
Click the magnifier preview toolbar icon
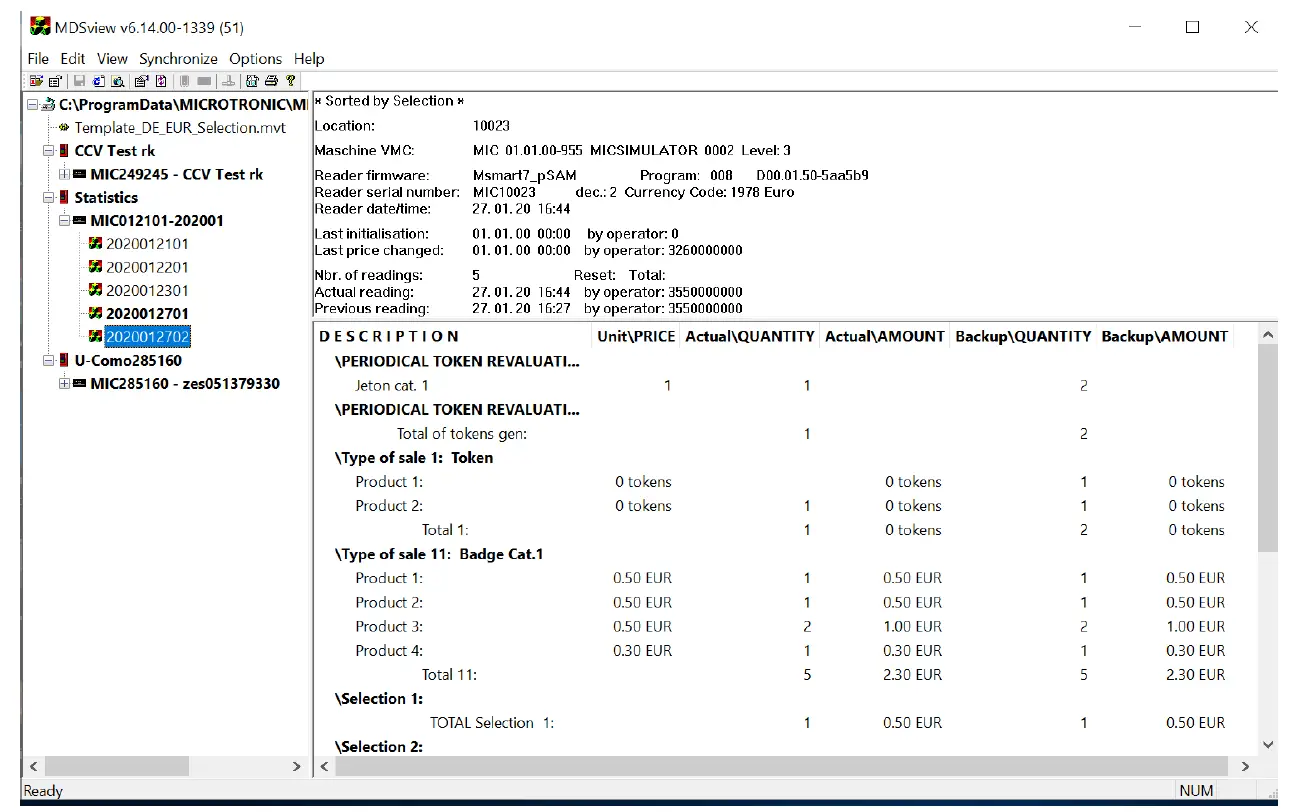pos(116,81)
